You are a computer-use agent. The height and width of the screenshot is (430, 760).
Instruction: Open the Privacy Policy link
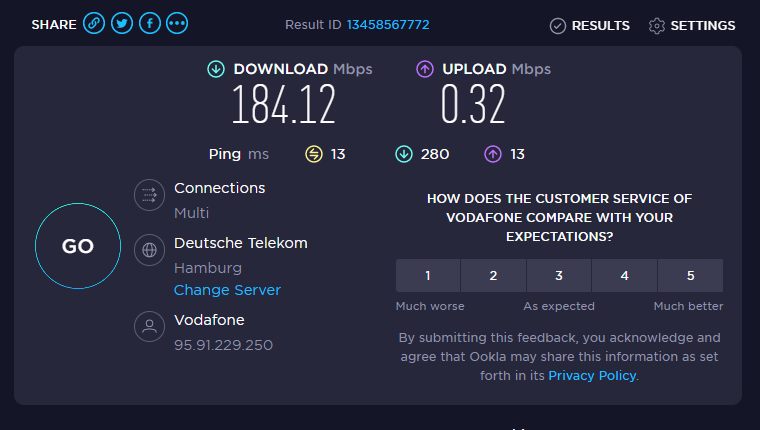(x=592, y=376)
